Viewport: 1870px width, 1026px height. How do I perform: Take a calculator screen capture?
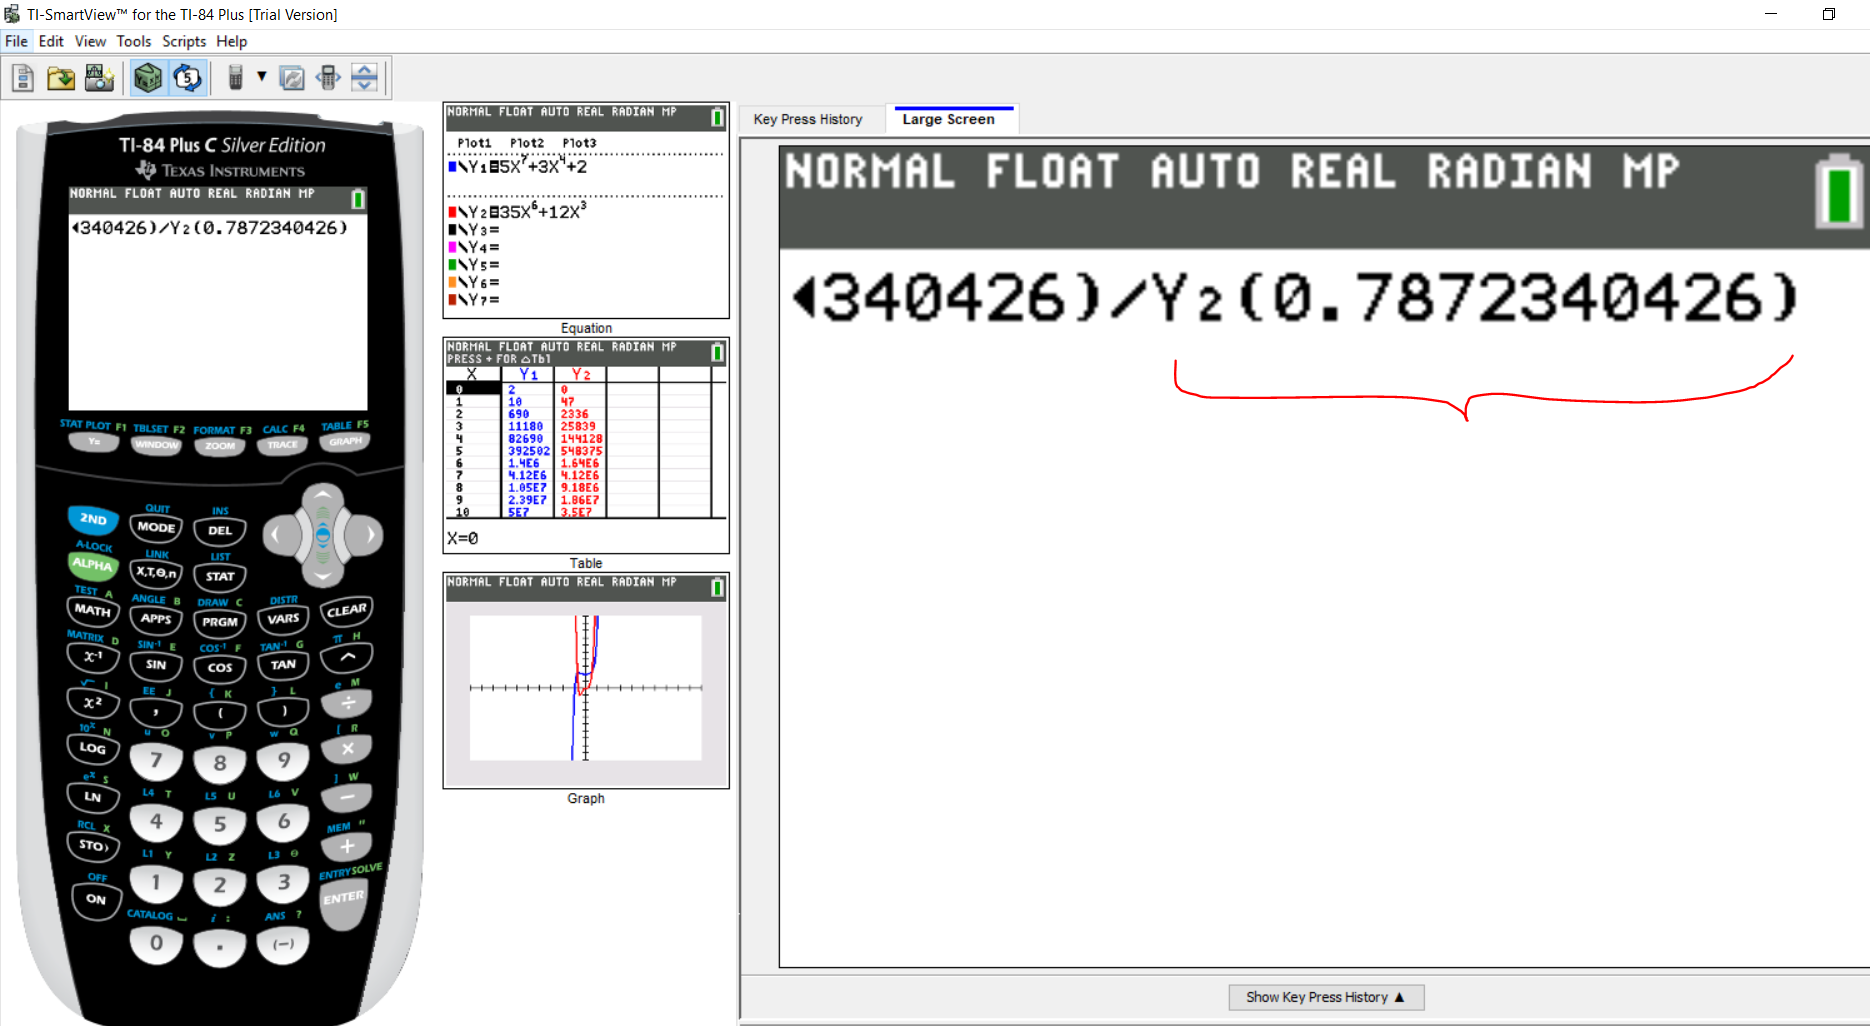[99, 78]
